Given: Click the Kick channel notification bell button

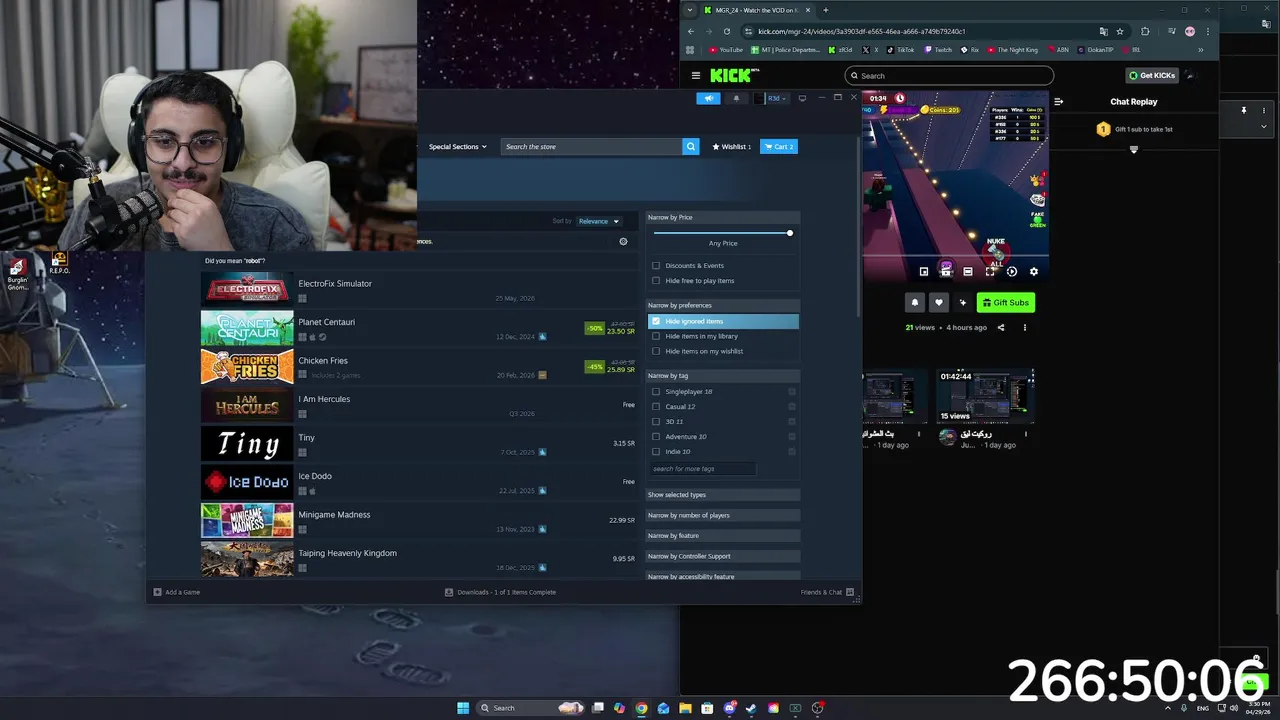Looking at the screenshot, I should click(x=914, y=302).
